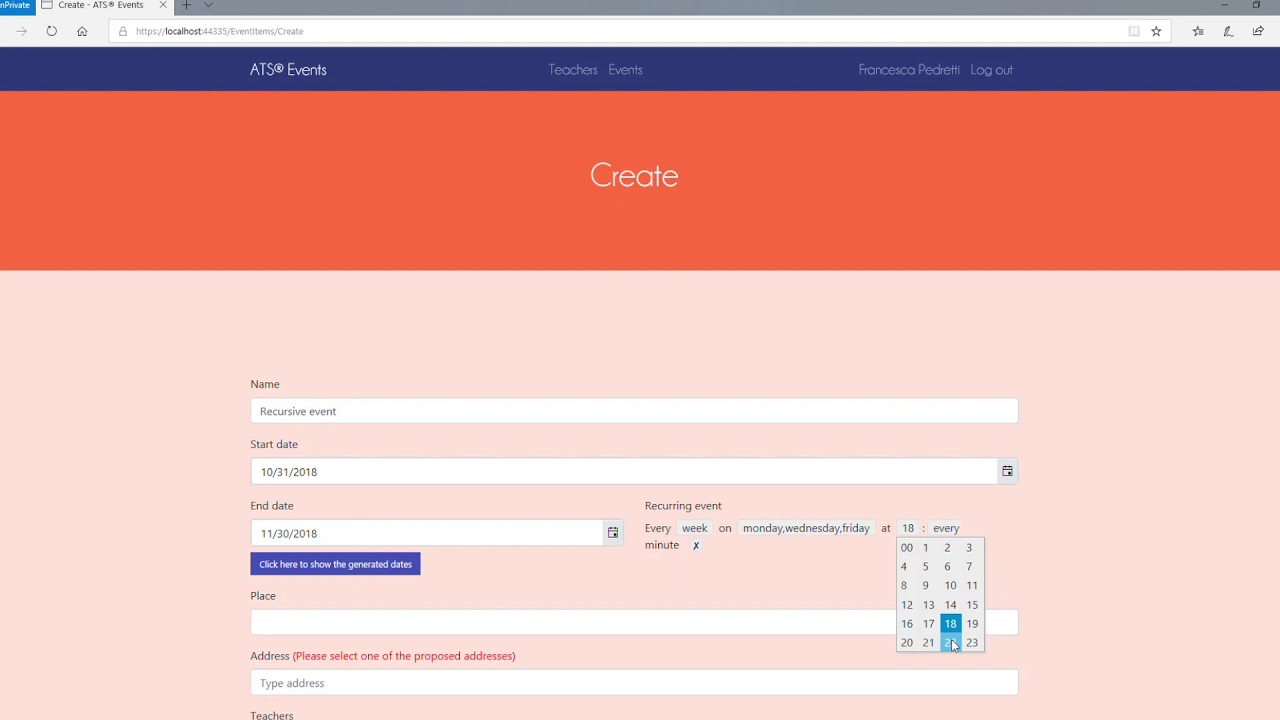Open the Teachers navigation link

click(x=573, y=70)
